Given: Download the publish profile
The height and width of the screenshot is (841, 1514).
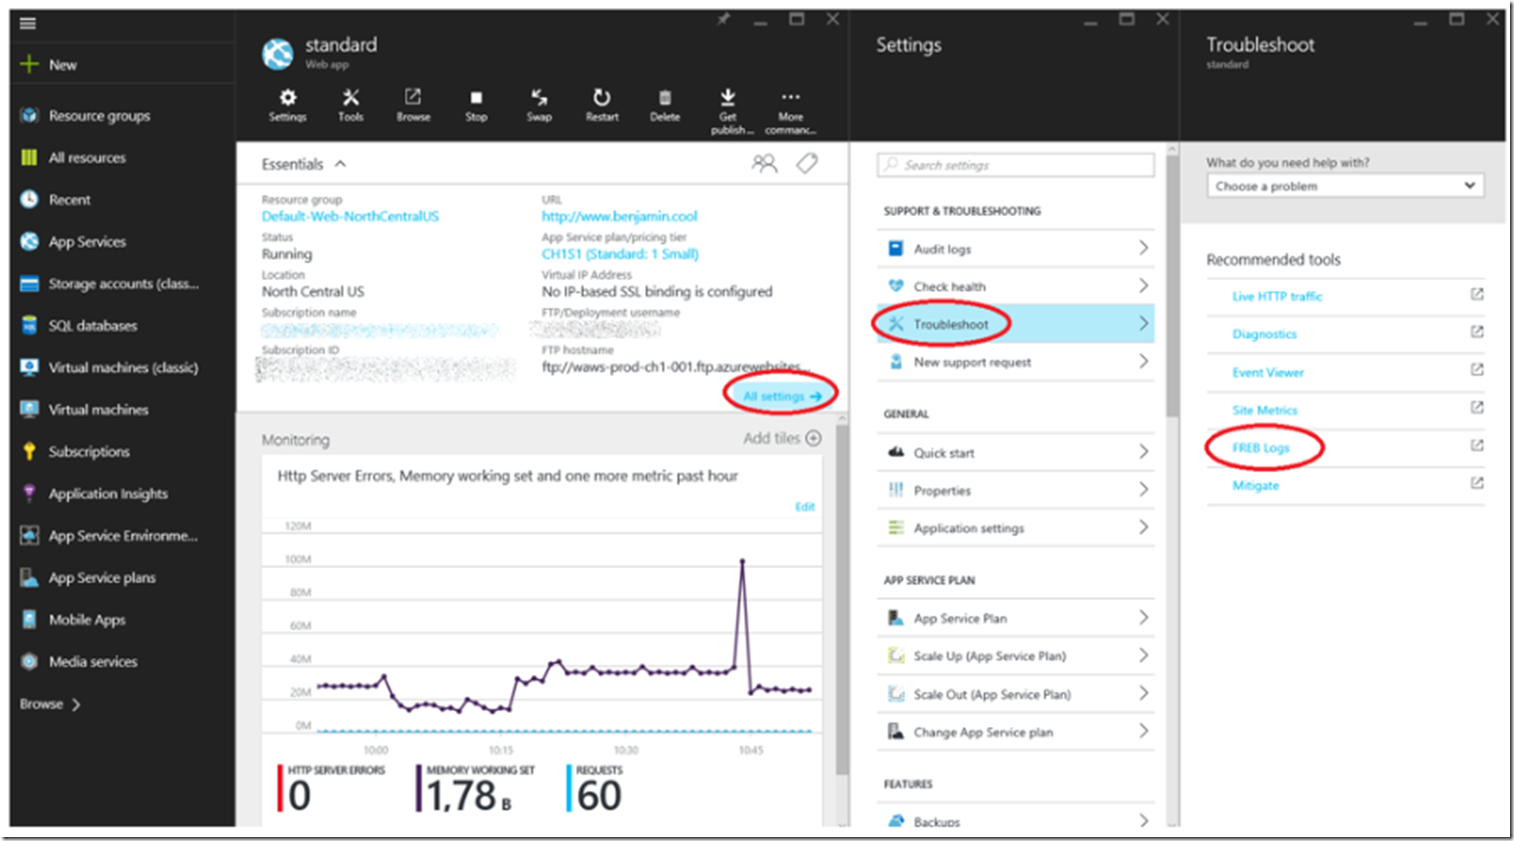Looking at the screenshot, I should (x=728, y=97).
